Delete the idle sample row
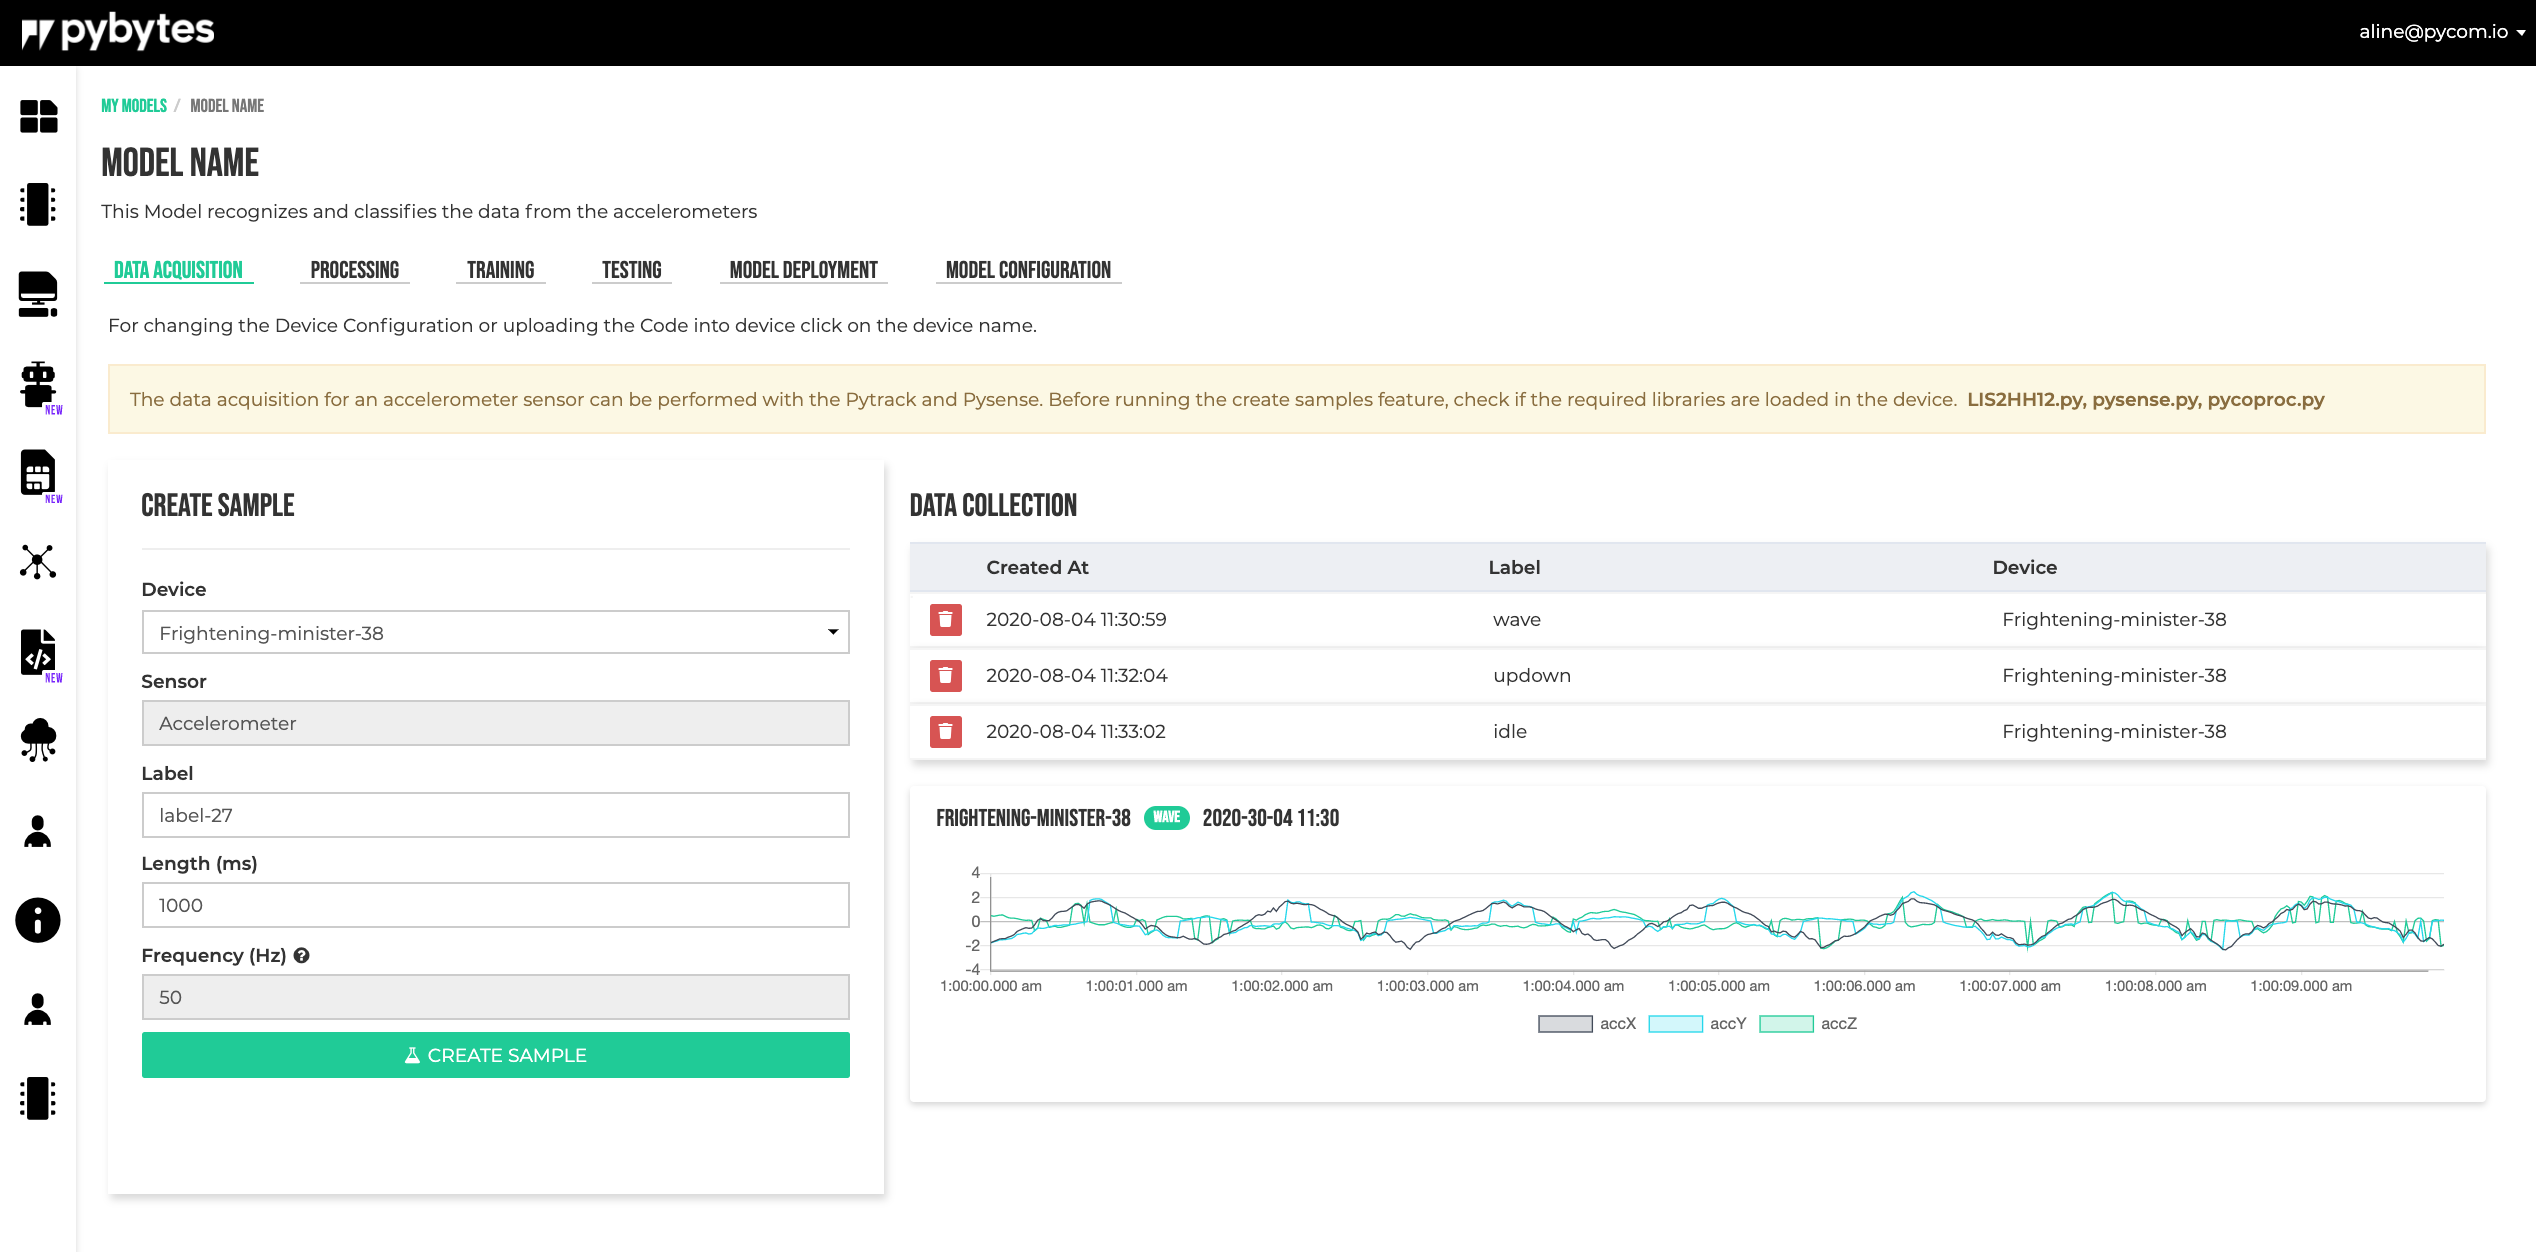This screenshot has width=2536, height=1252. click(x=945, y=732)
